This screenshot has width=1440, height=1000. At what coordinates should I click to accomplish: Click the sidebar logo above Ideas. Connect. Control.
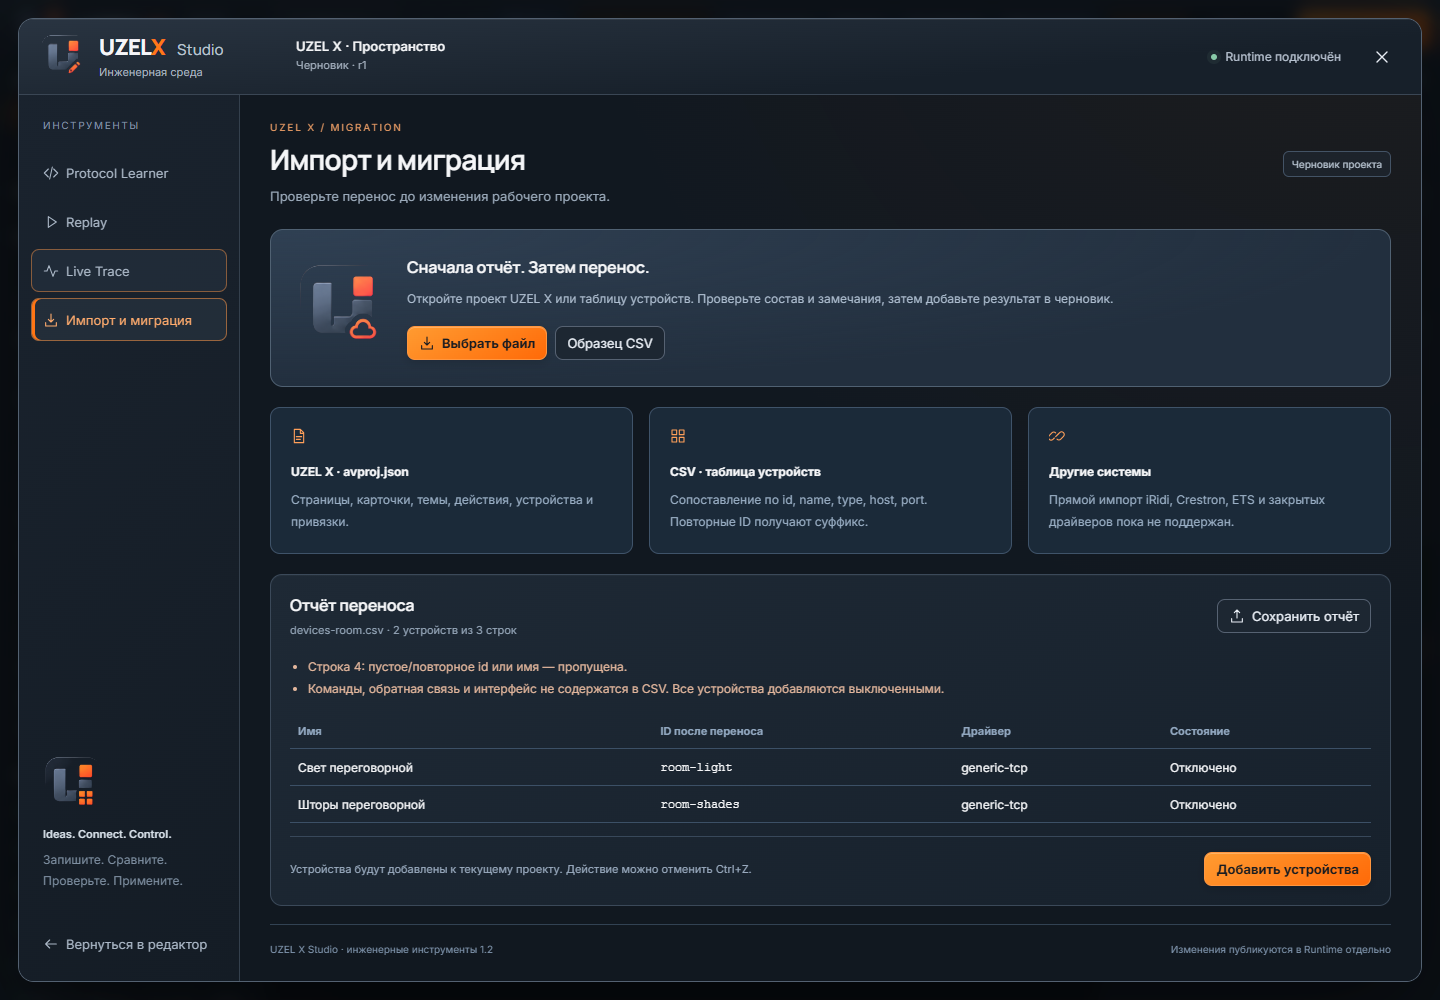(70, 782)
